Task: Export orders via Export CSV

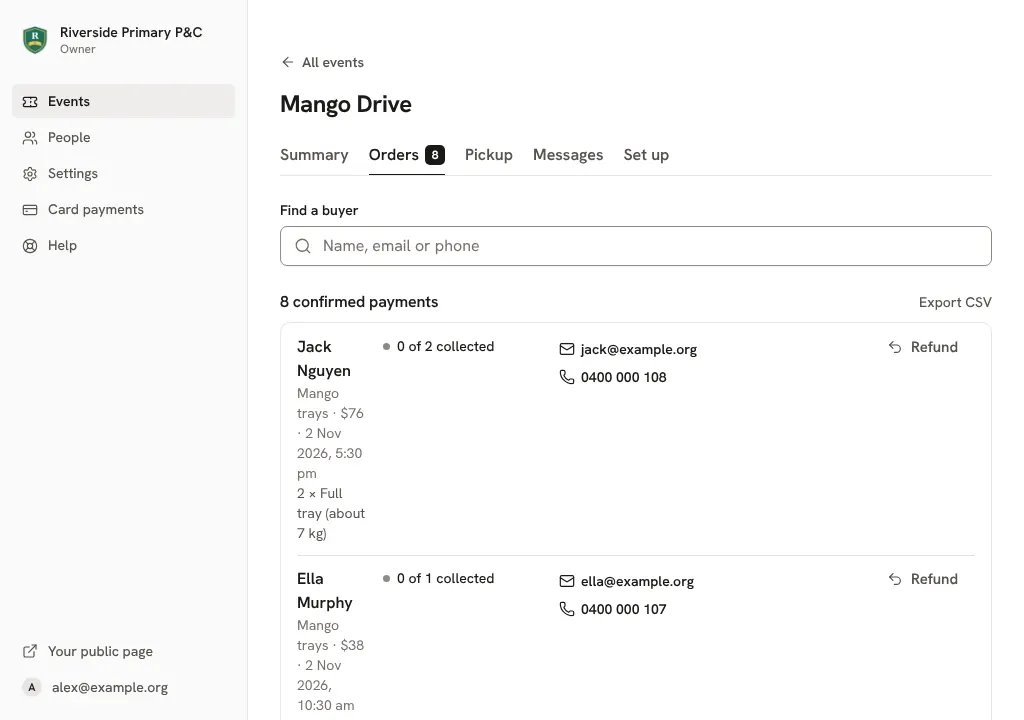Action: (x=955, y=303)
